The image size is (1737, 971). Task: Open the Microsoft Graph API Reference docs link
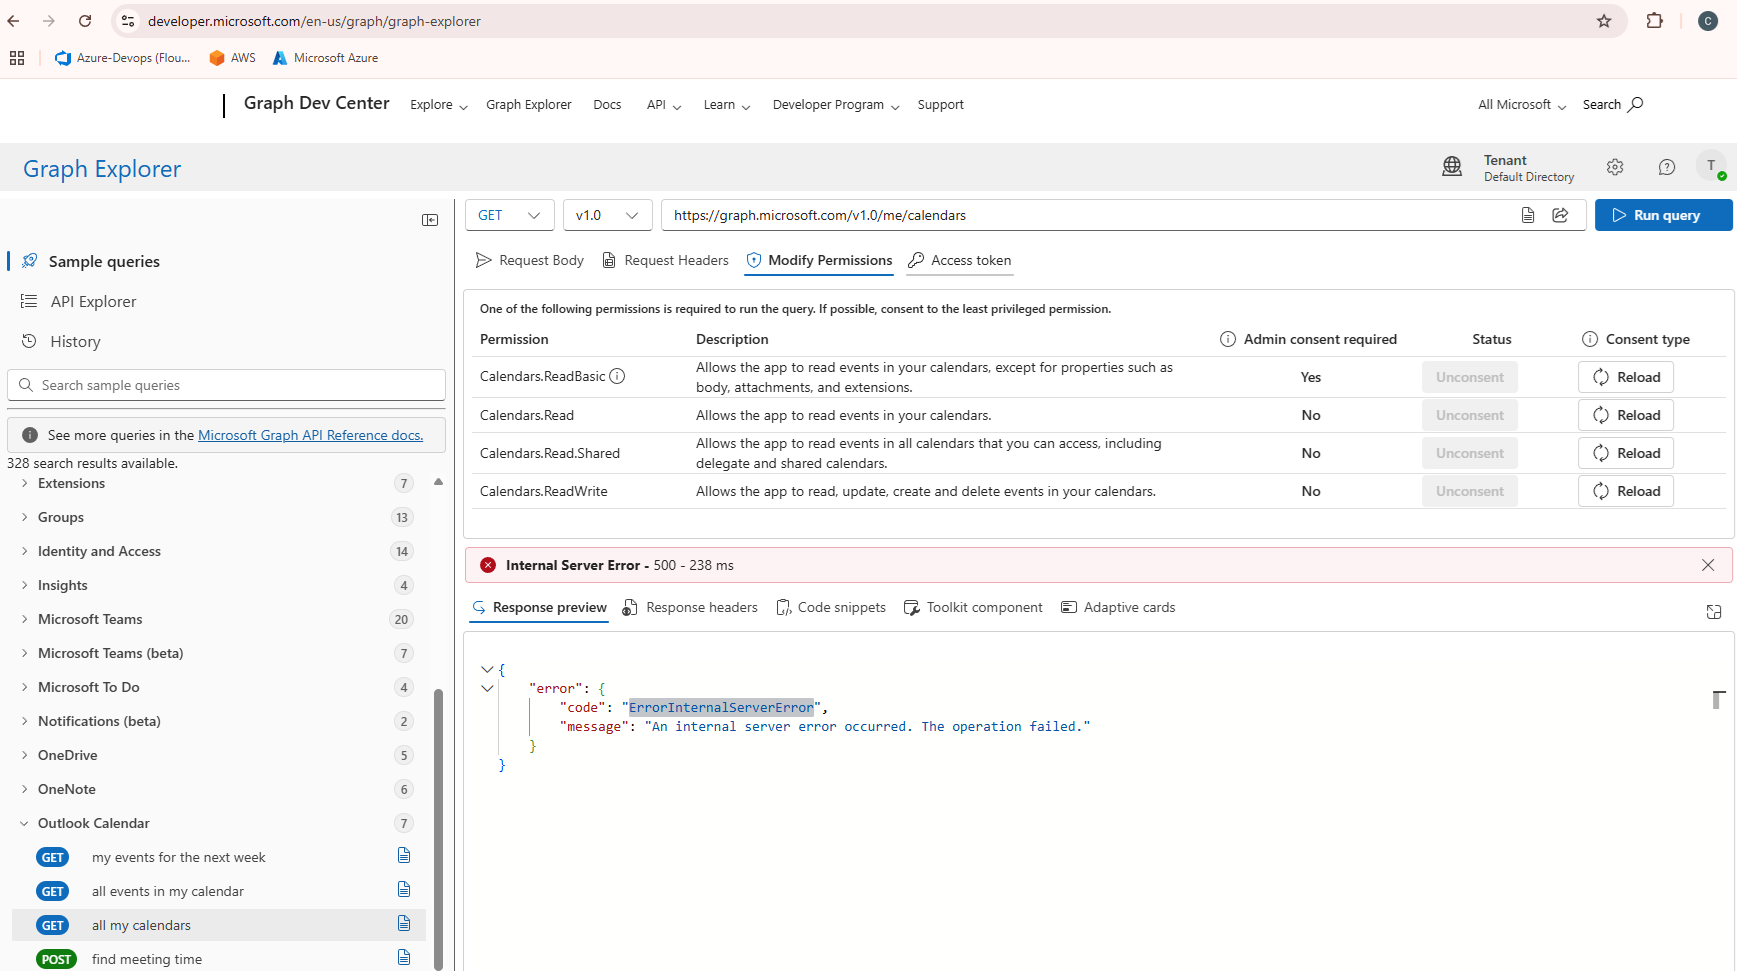coord(310,435)
